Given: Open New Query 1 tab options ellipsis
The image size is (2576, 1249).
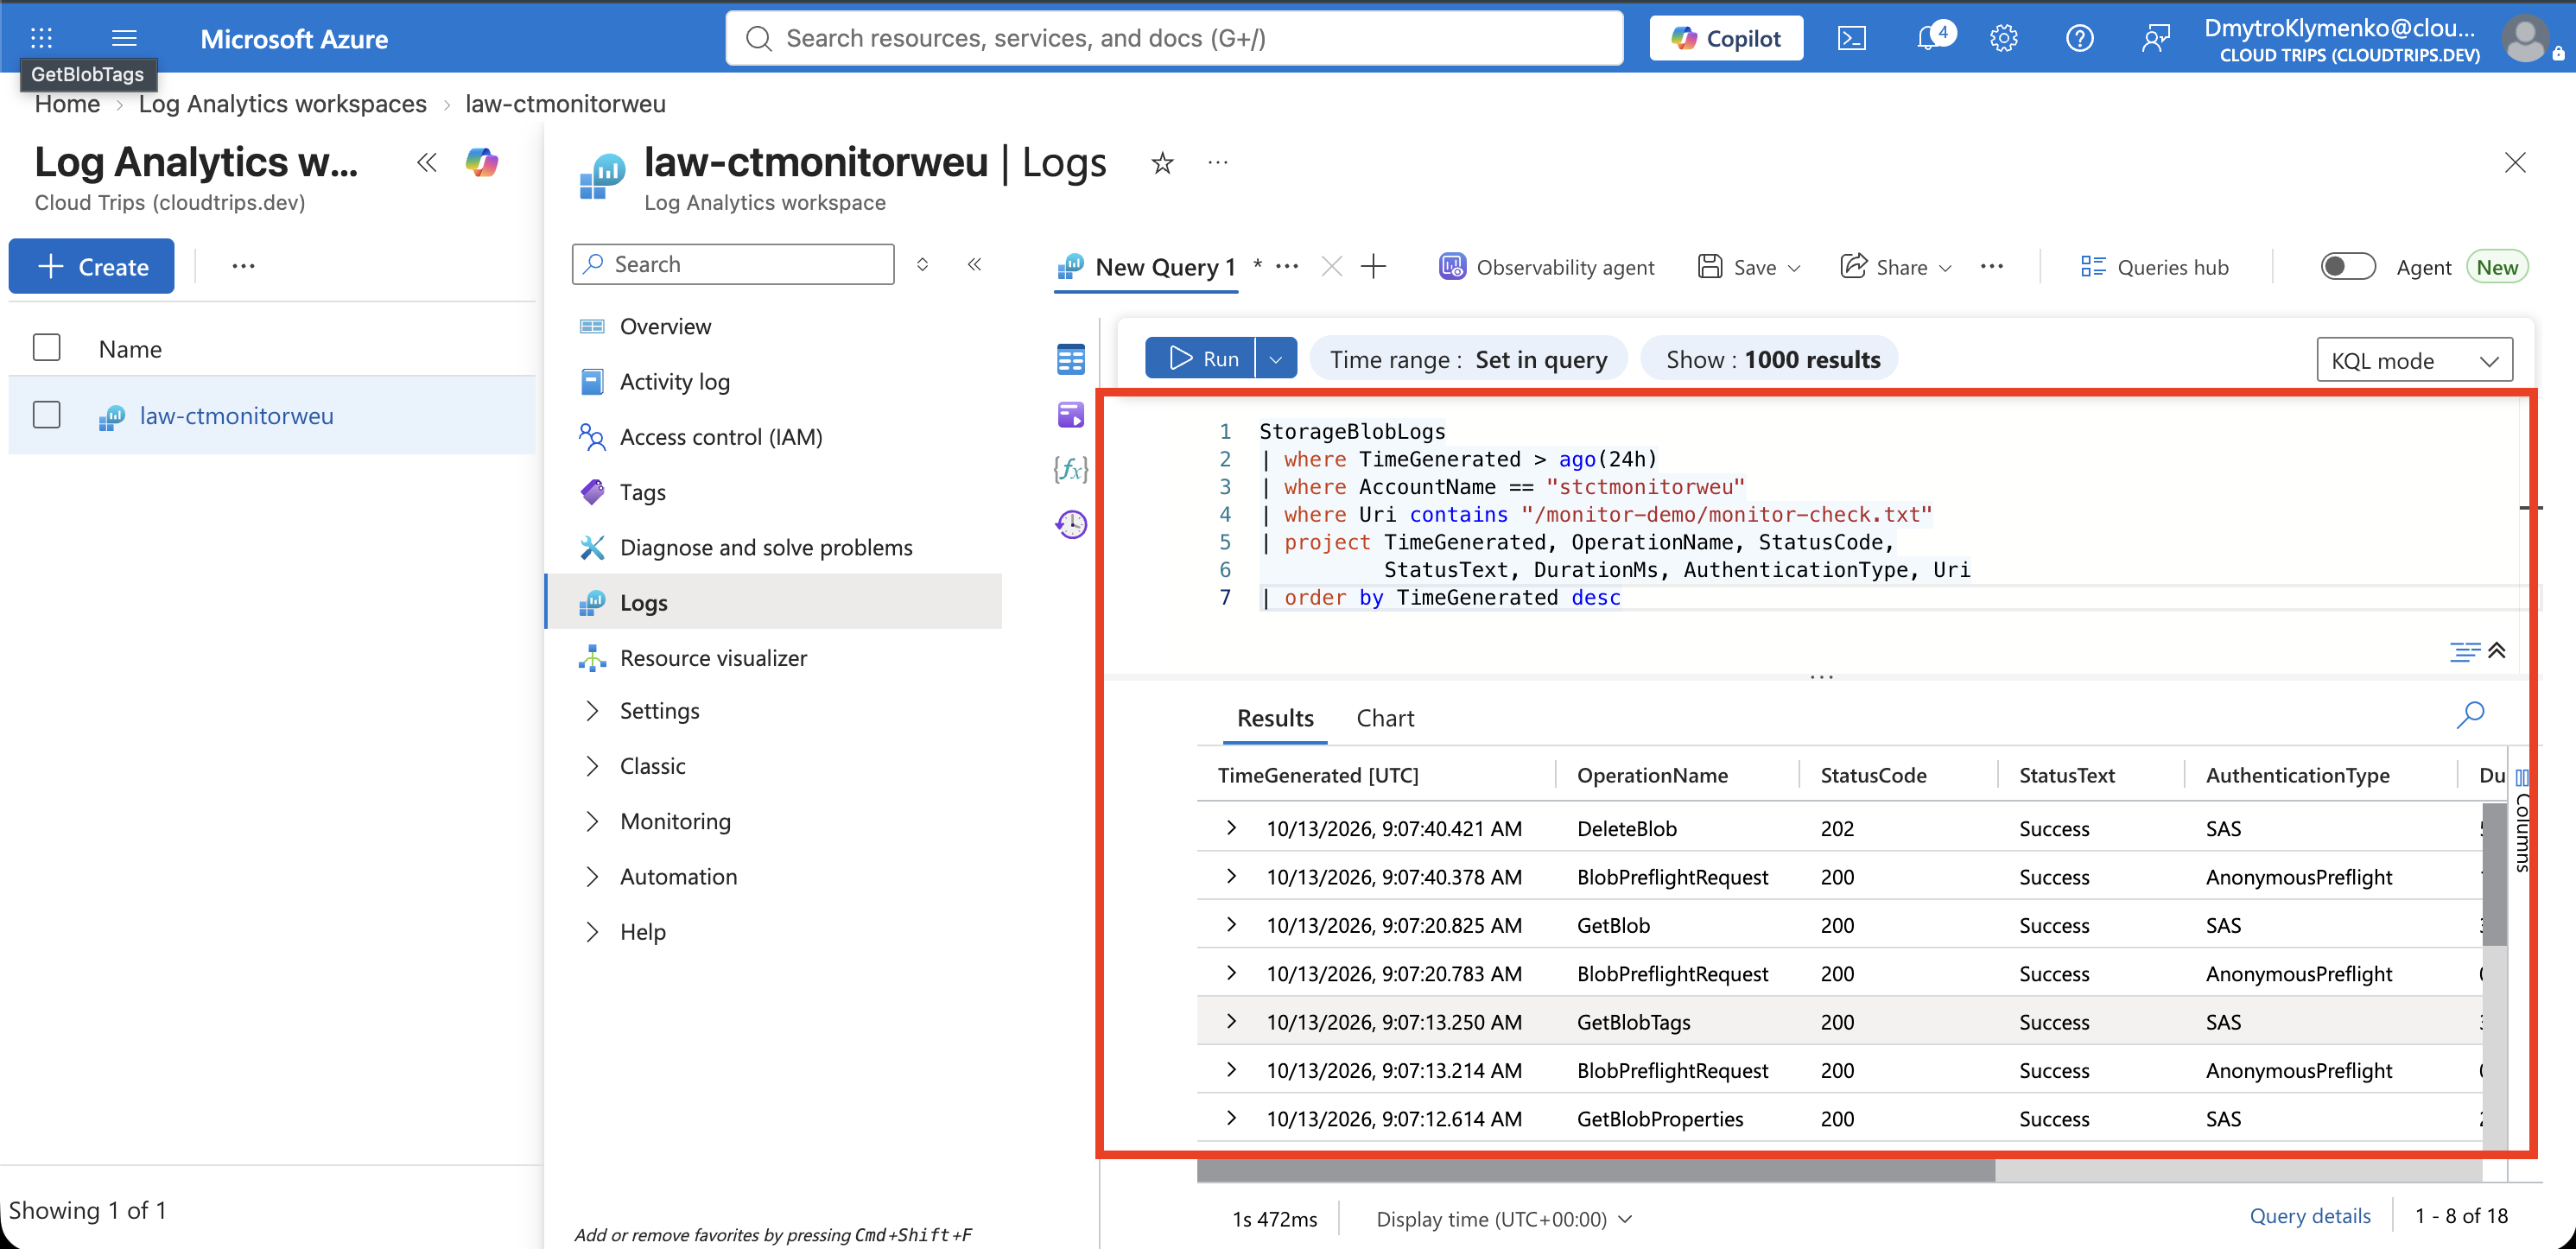Looking at the screenshot, I should point(1287,266).
